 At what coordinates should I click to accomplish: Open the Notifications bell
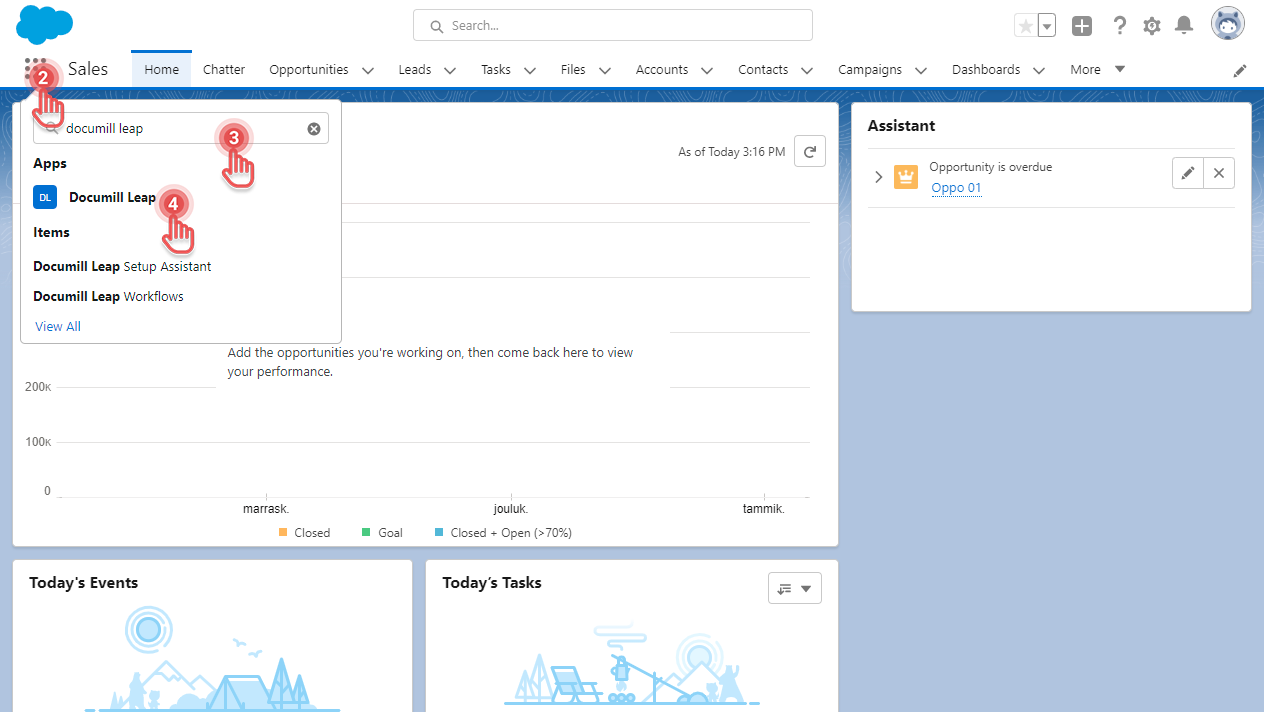click(1184, 26)
